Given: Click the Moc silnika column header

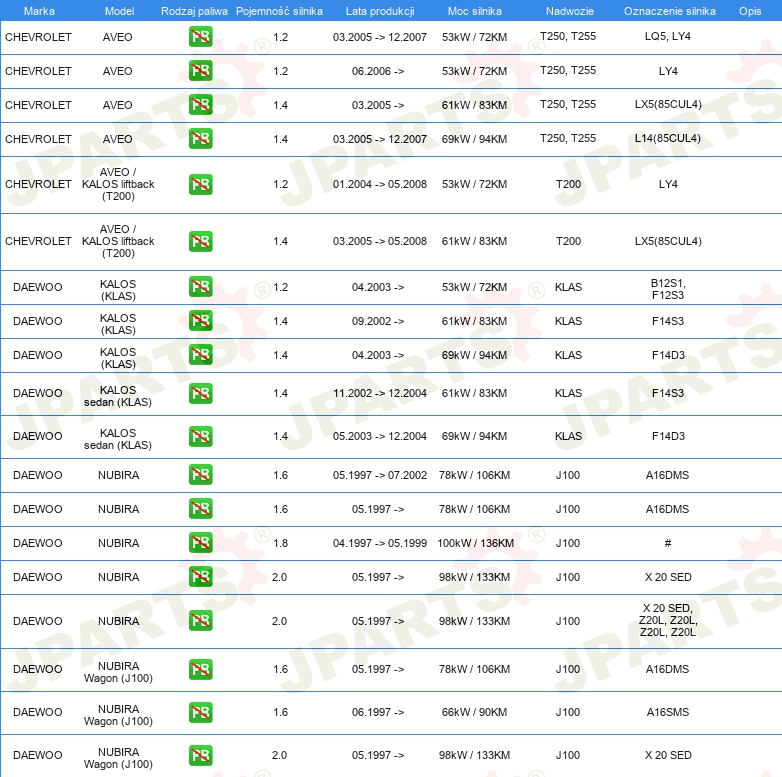Looking at the screenshot, I should (x=474, y=11).
